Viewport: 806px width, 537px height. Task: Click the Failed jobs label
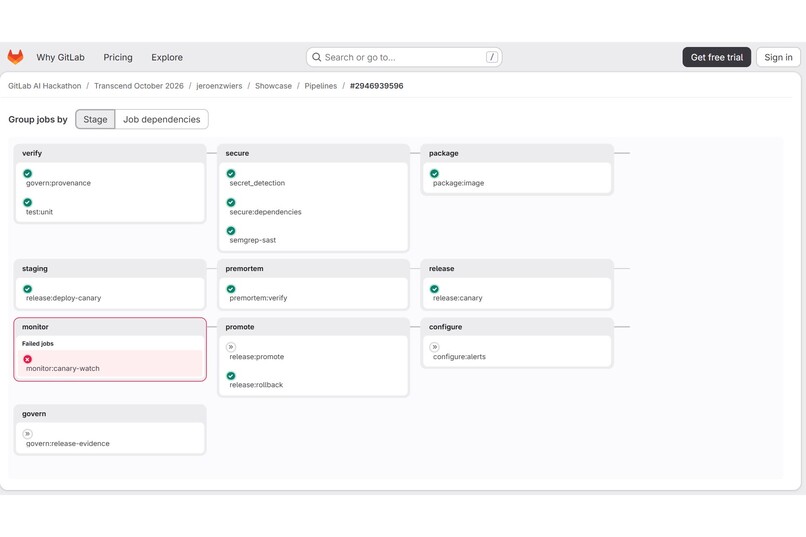pos(38,343)
